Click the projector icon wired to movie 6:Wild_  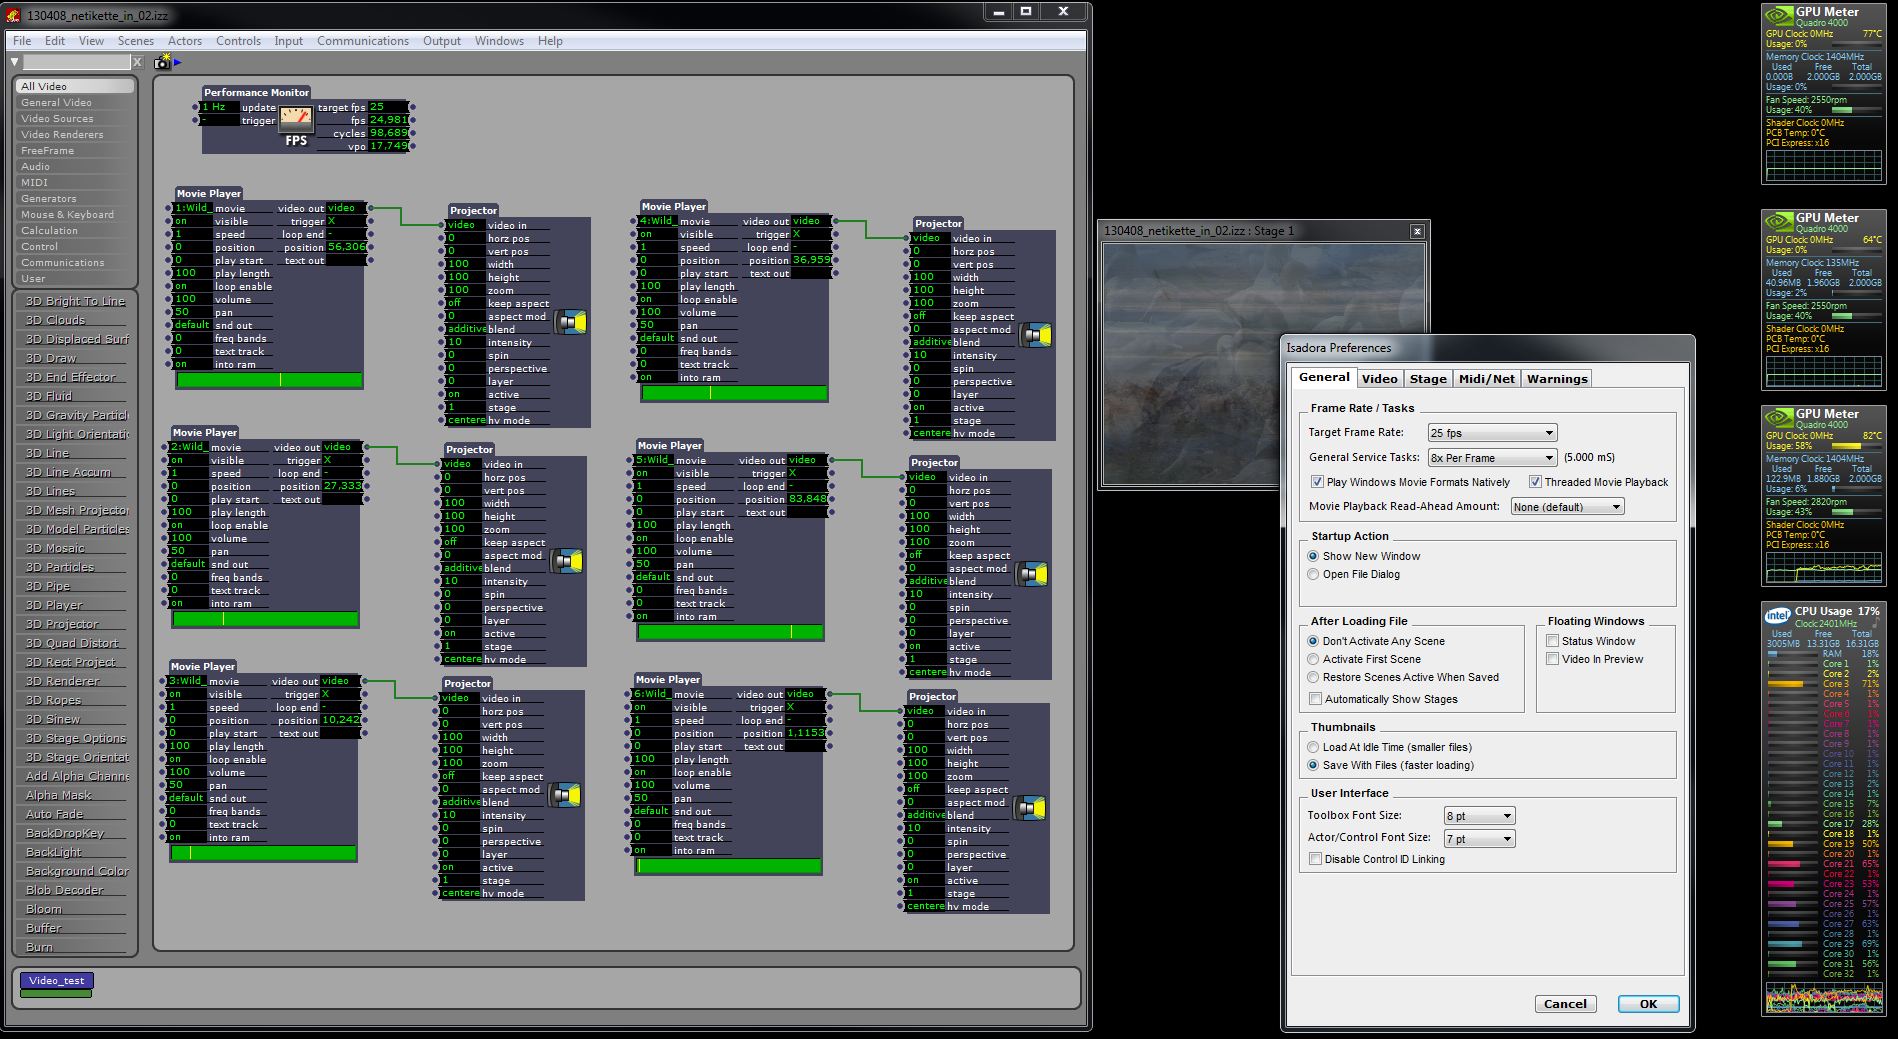tap(1030, 808)
